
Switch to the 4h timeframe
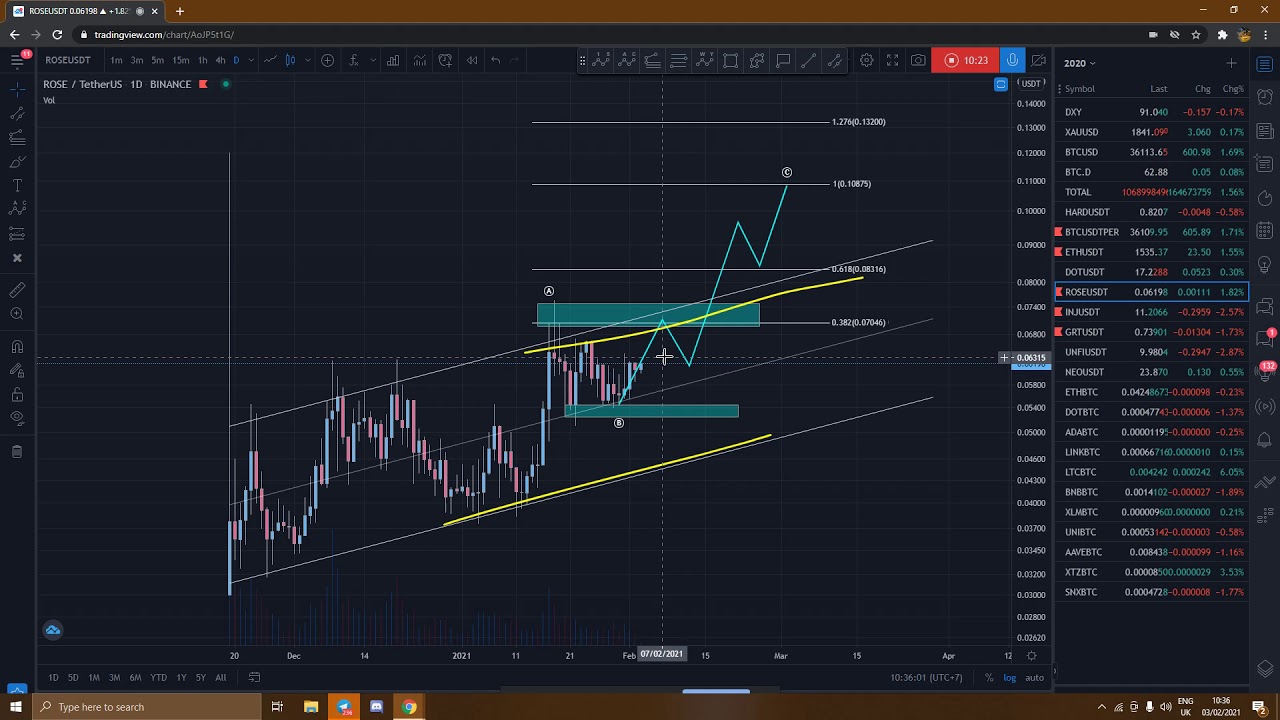(220, 60)
